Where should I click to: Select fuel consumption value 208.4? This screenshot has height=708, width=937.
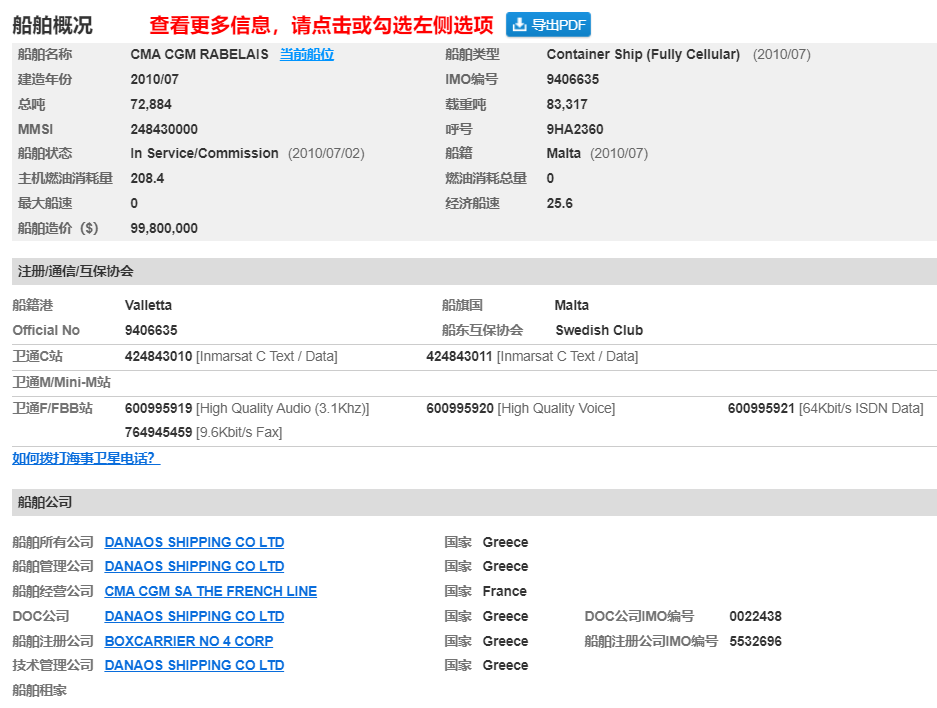147,178
